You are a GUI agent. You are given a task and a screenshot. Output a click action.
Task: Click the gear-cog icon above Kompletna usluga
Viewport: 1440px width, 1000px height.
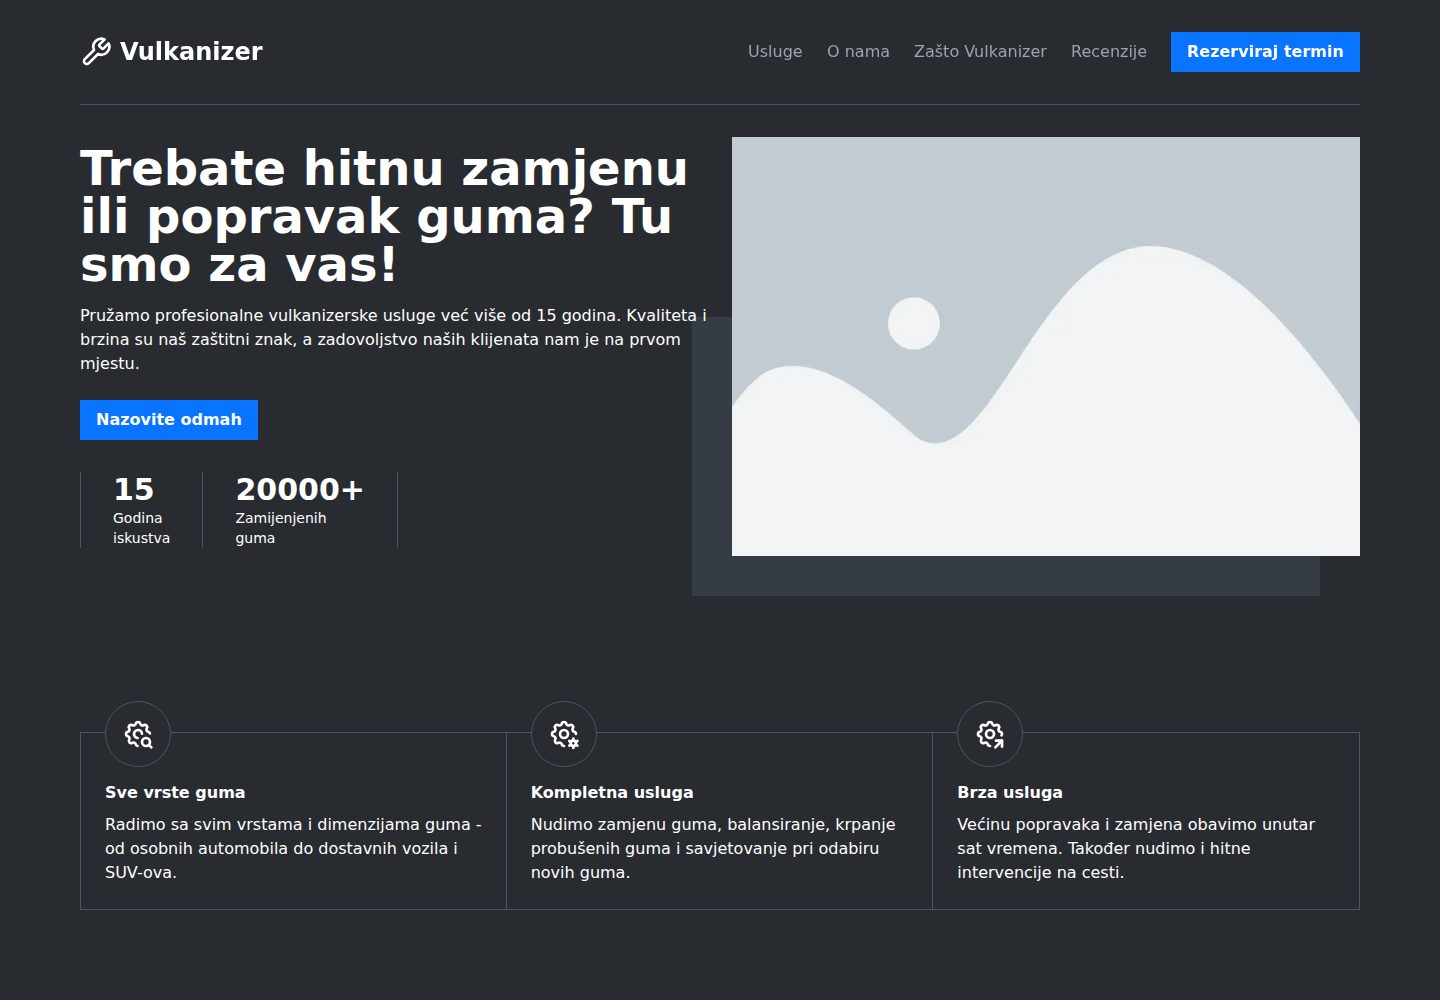pyautogui.click(x=564, y=734)
